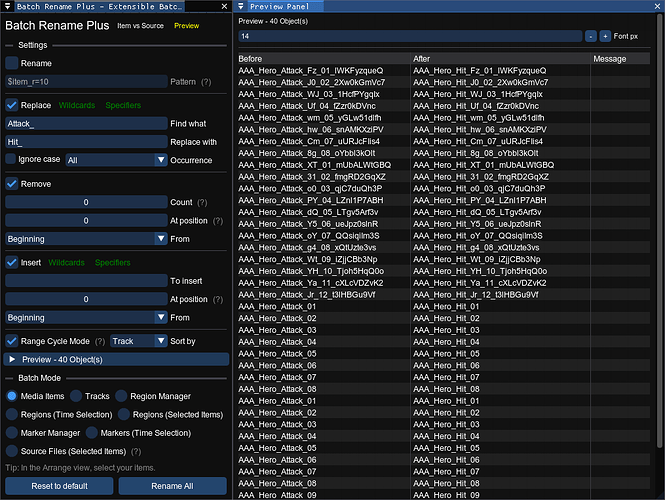
Task: Click the Replace with field with Hit_
Action: tap(86, 142)
